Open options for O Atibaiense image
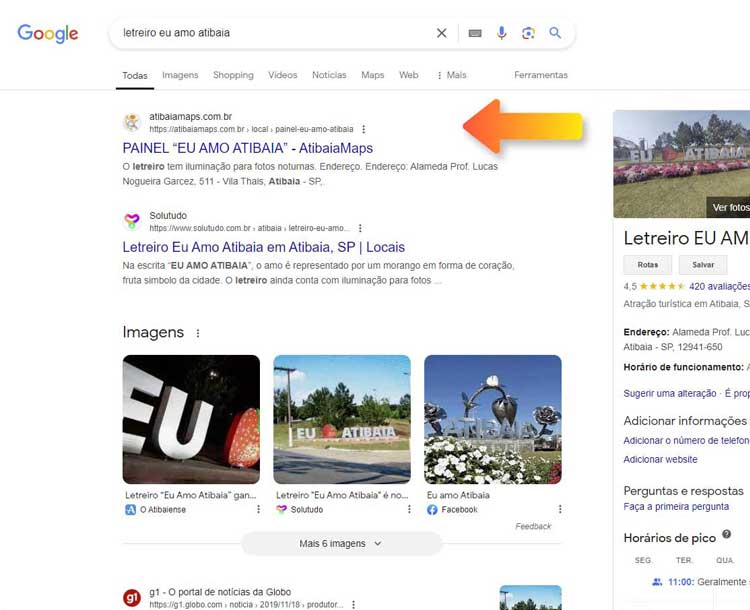750x610 pixels. (258, 509)
